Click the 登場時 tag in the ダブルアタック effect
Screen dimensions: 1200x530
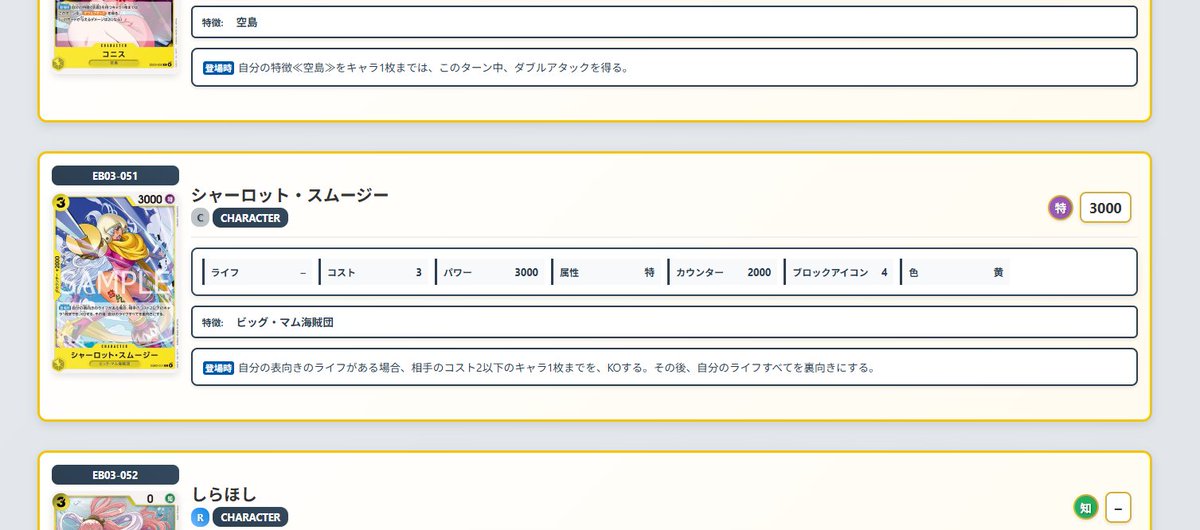pos(219,68)
